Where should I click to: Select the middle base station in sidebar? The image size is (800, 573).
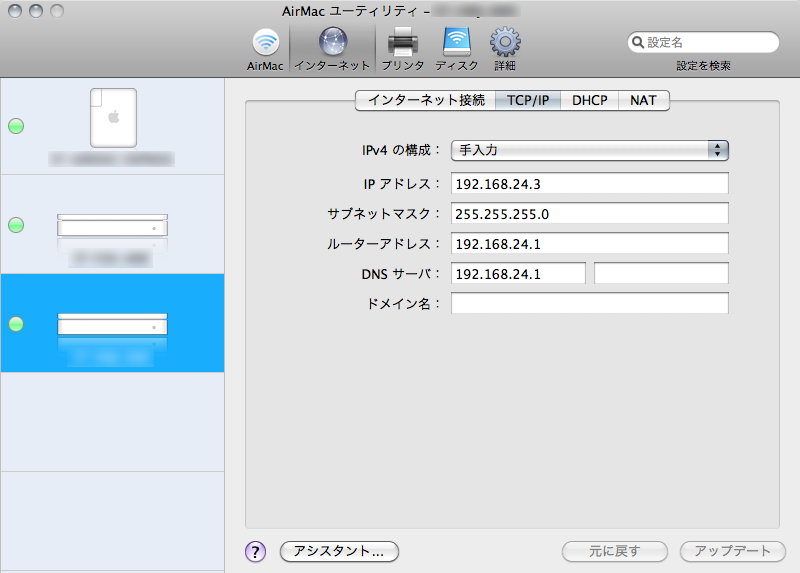tap(112, 225)
